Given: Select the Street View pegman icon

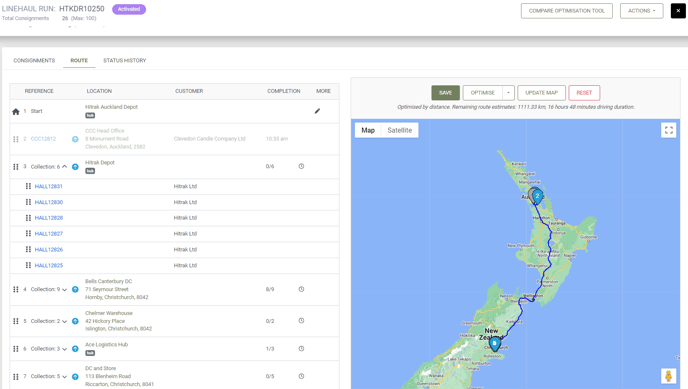Looking at the screenshot, I should pos(668,376).
